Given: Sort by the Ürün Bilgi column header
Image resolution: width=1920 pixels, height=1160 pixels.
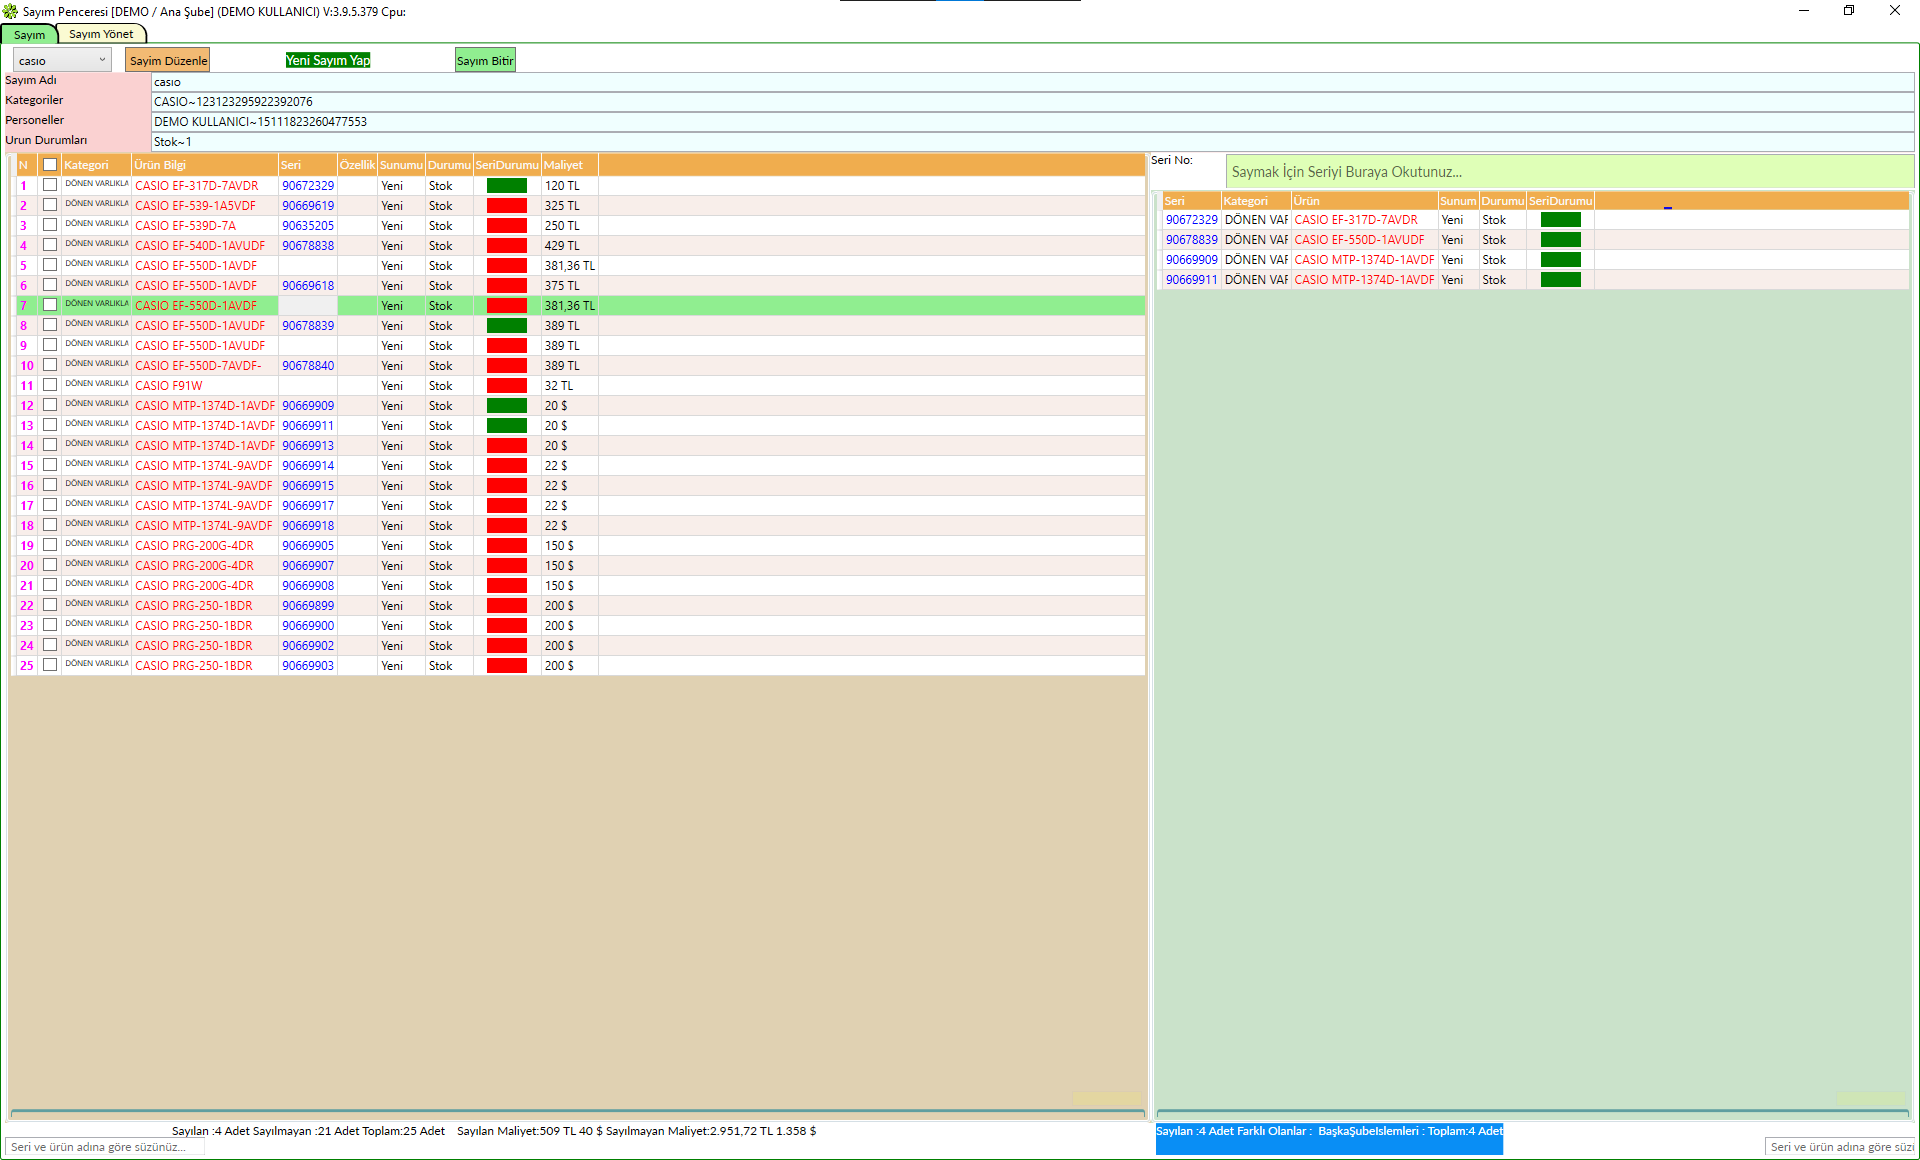Looking at the screenshot, I should [204, 165].
